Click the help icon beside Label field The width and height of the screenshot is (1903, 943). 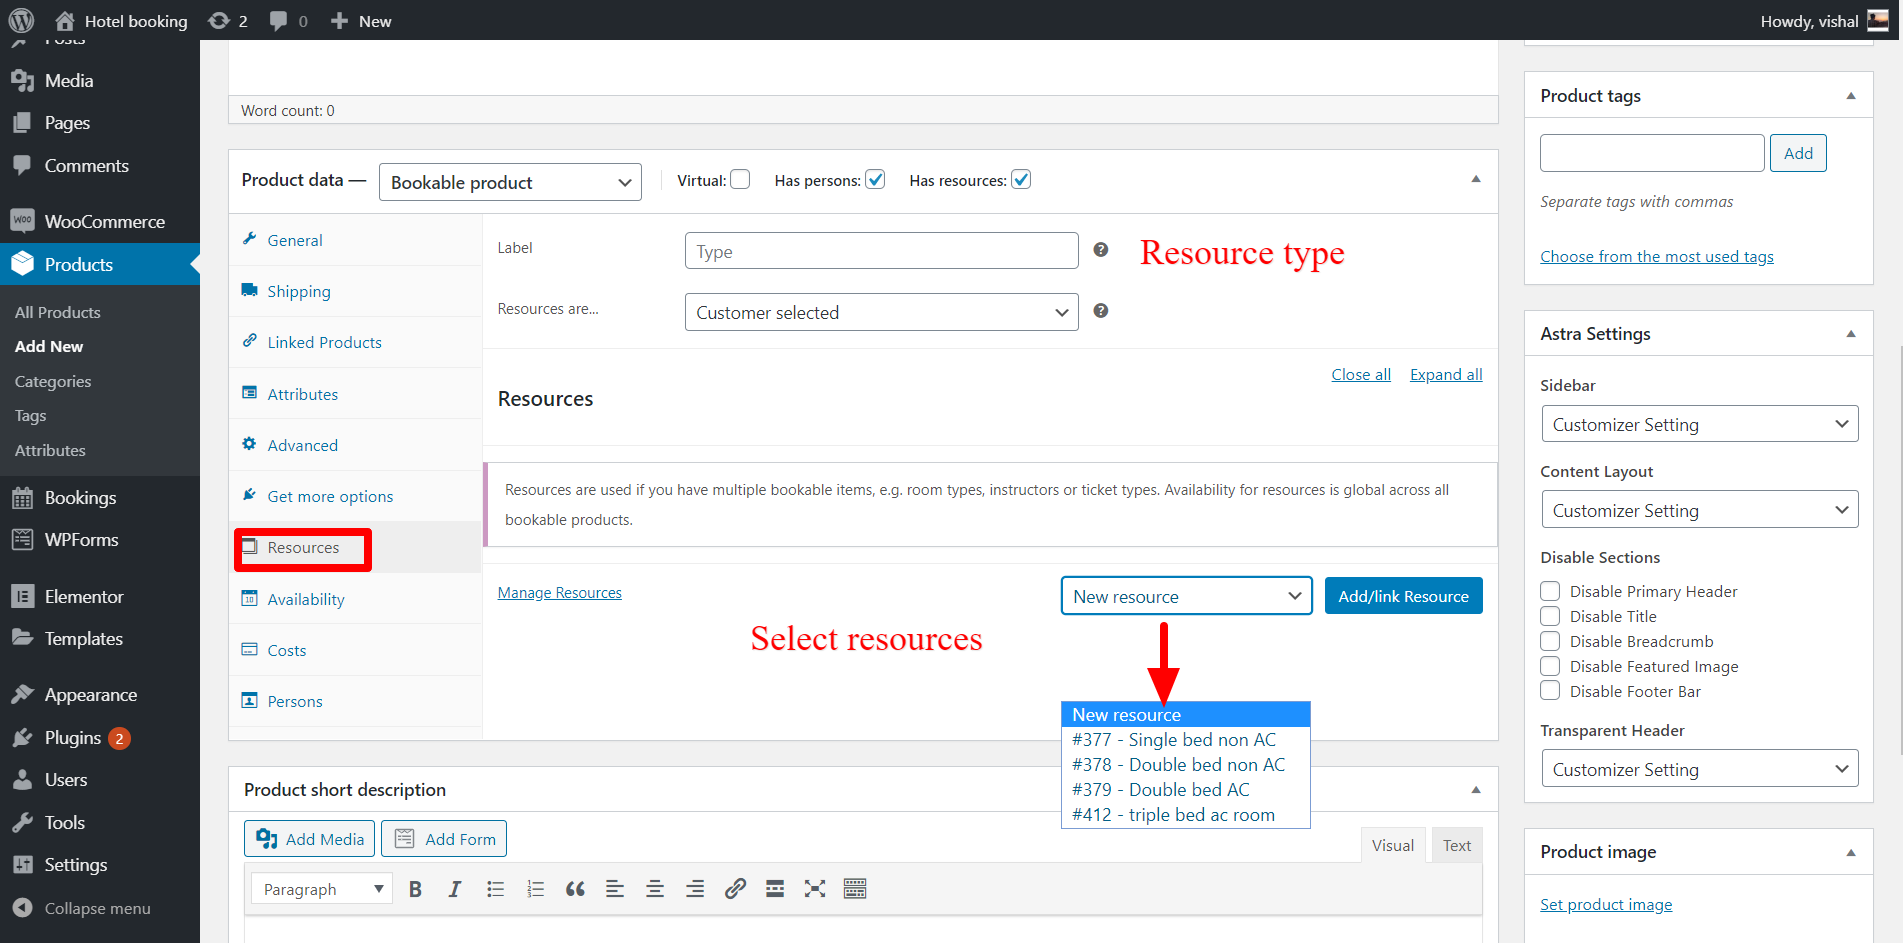point(1100,249)
